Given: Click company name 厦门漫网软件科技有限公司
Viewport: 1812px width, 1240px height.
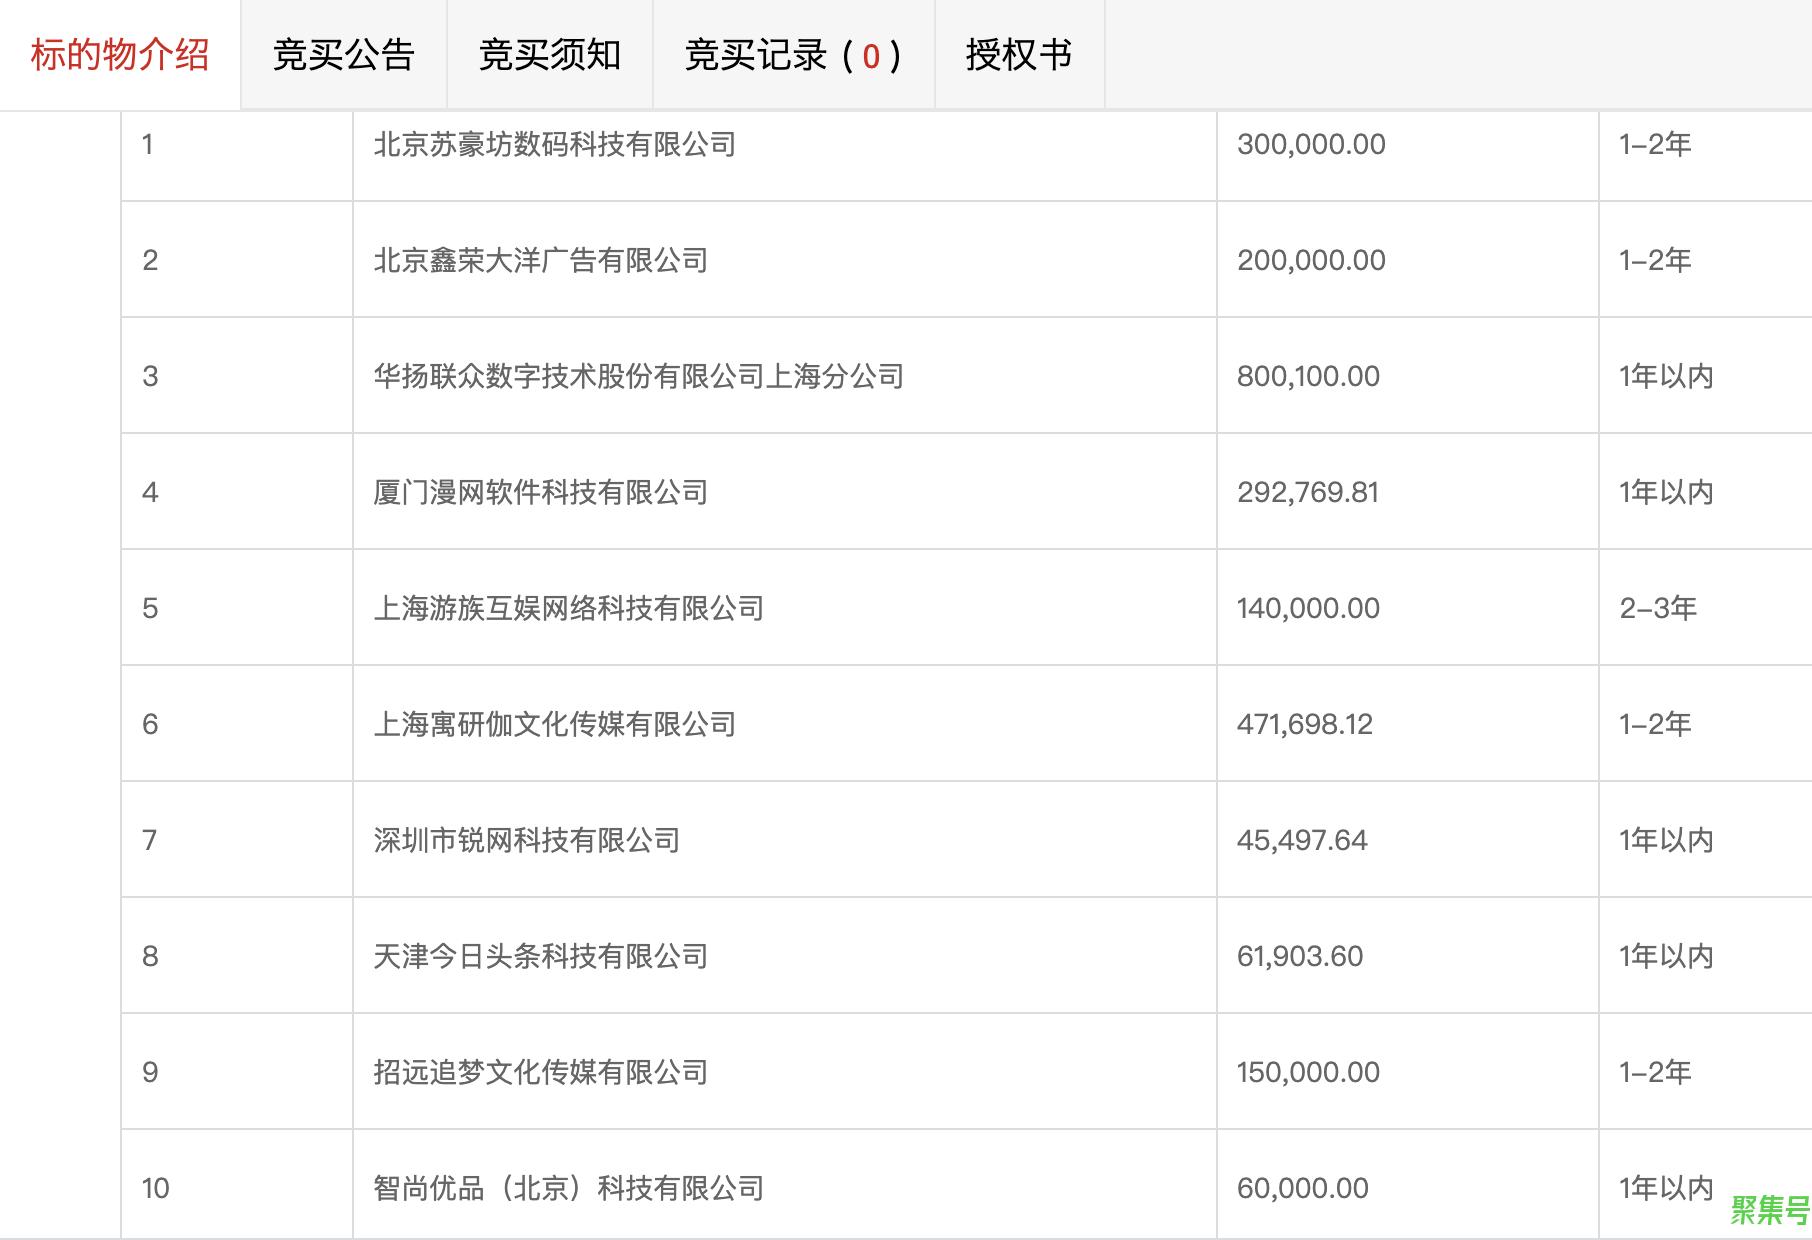Looking at the screenshot, I should 541,493.
